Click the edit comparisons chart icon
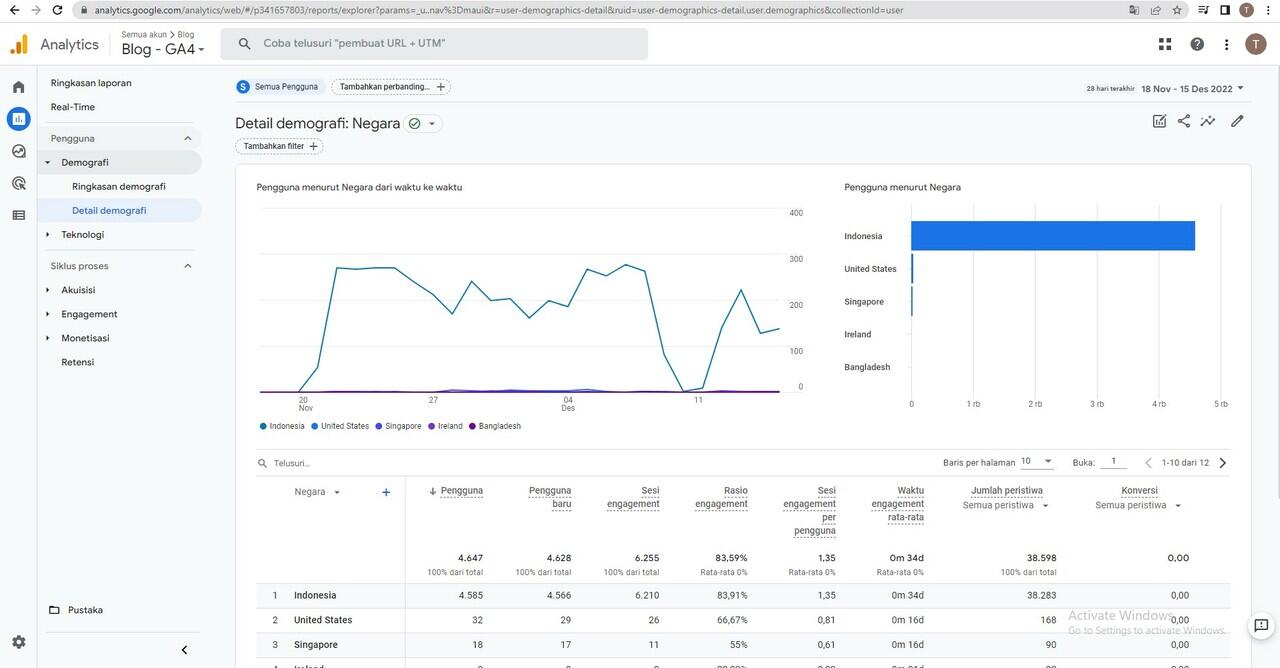 1159,121
